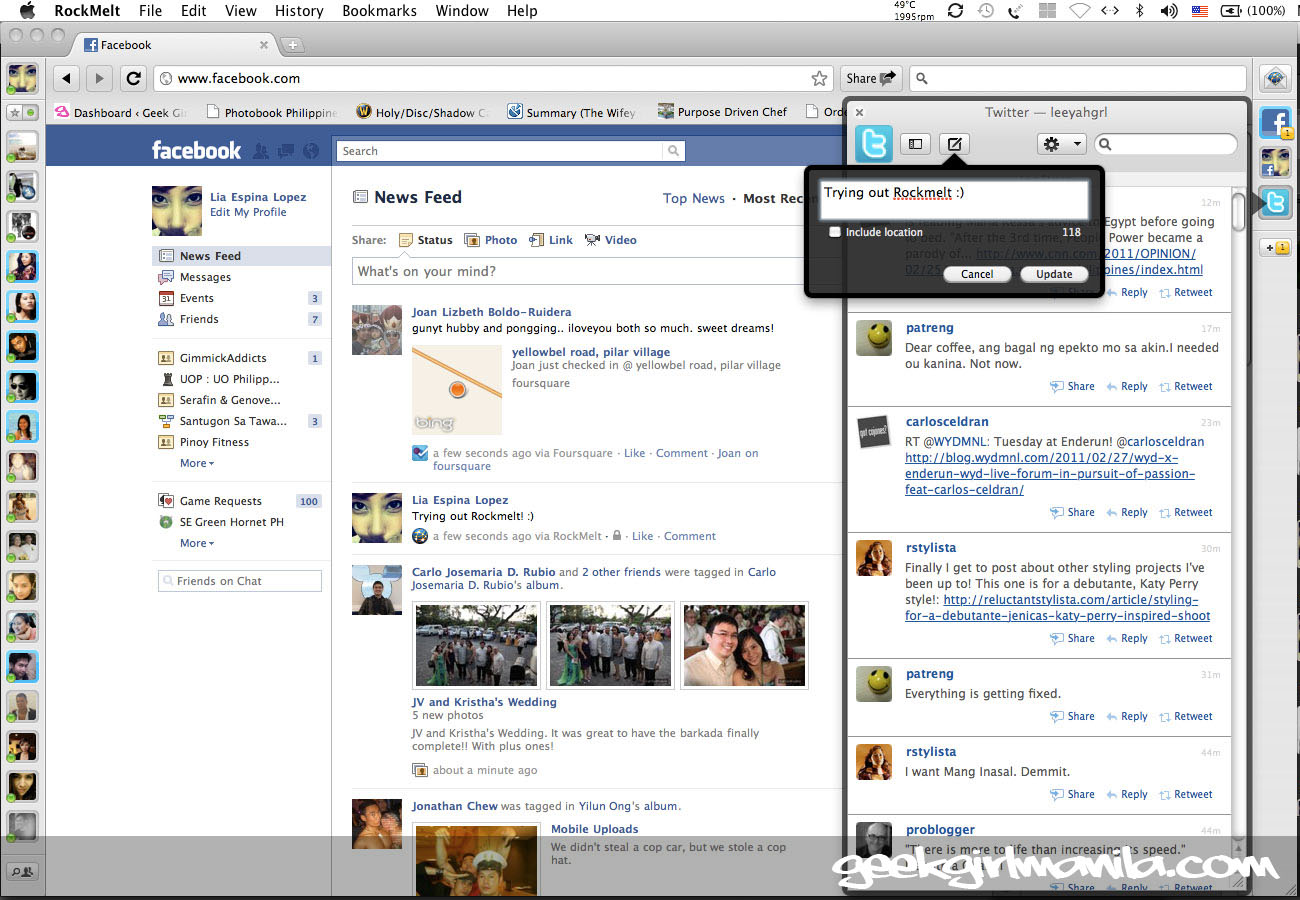The width and height of the screenshot is (1300, 900).
Task: Cancel the tweet composition
Action: click(977, 274)
